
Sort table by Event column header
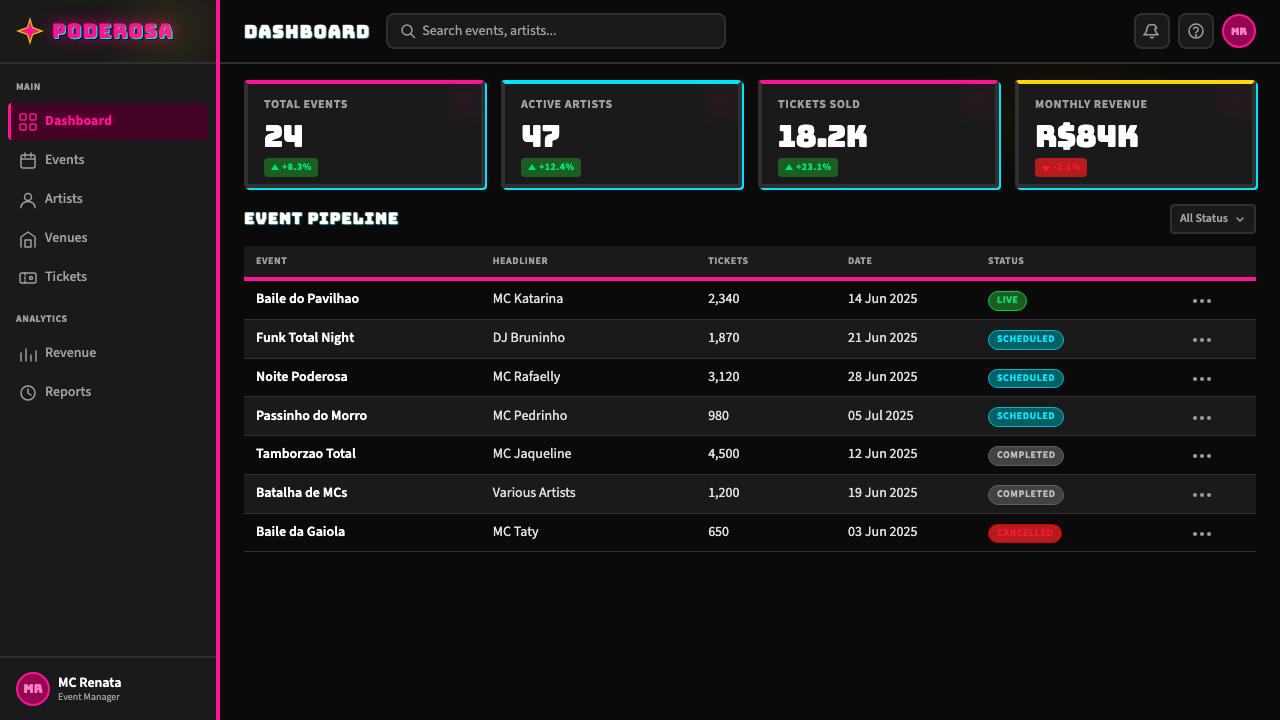point(271,261)
